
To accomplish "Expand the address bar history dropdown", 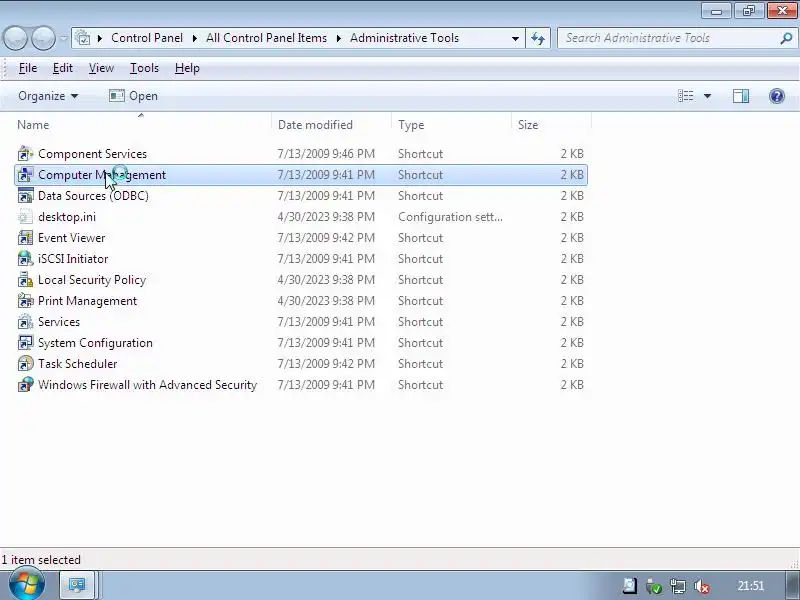I will point(515,38).
